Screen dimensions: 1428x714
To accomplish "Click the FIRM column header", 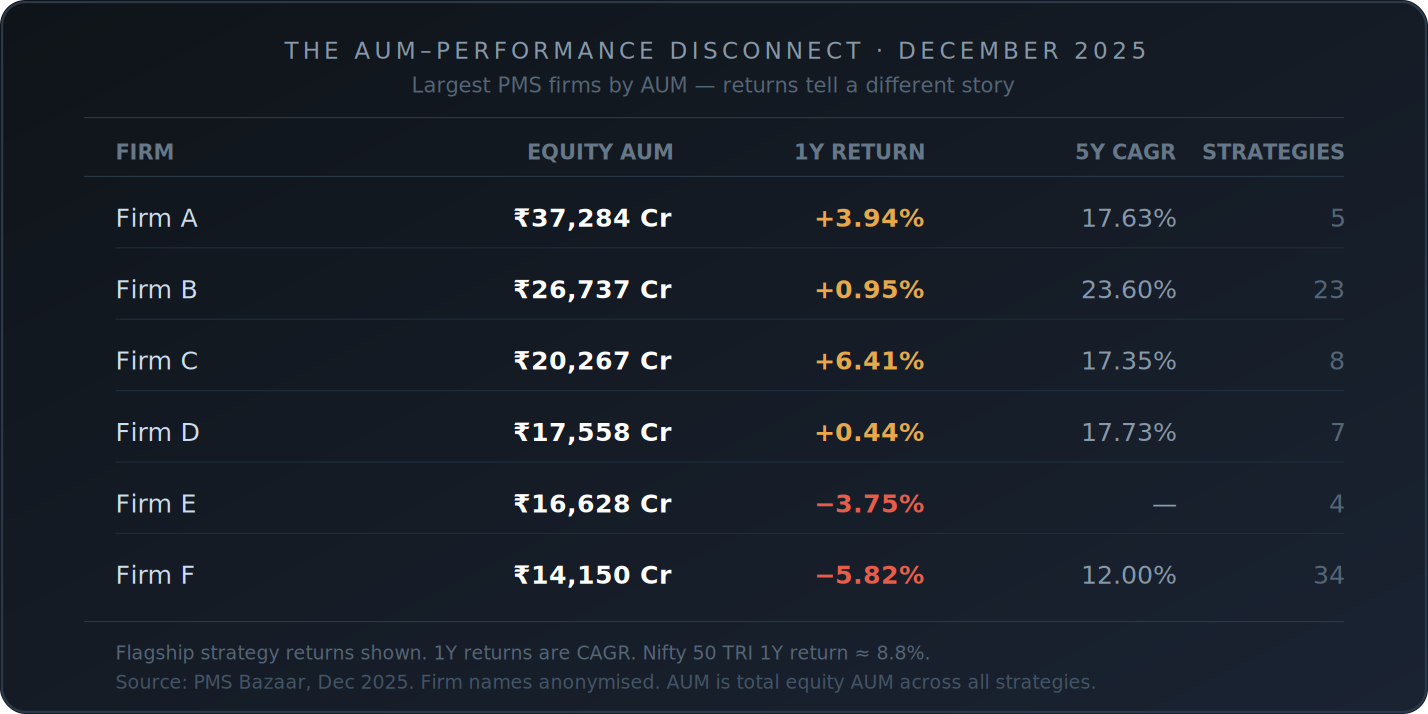I will (145, 152).
